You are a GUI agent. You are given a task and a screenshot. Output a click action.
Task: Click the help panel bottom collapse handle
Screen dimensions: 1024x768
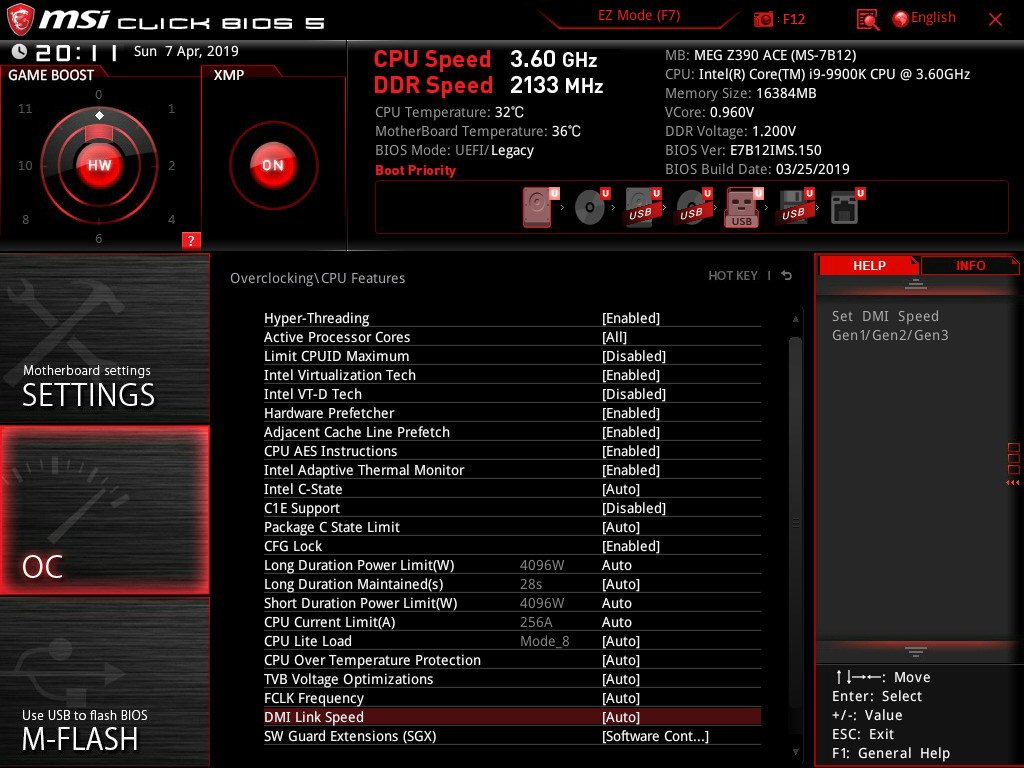[x=916, y=651]
